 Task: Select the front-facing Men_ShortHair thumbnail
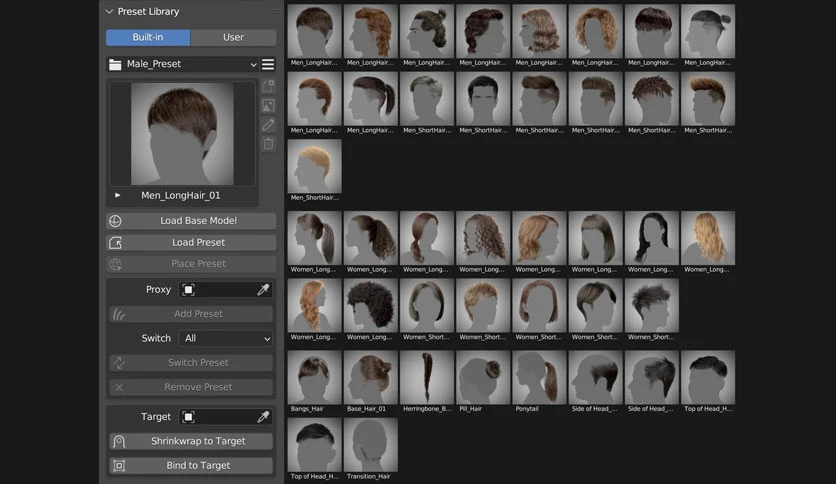[x=483, y=99]
